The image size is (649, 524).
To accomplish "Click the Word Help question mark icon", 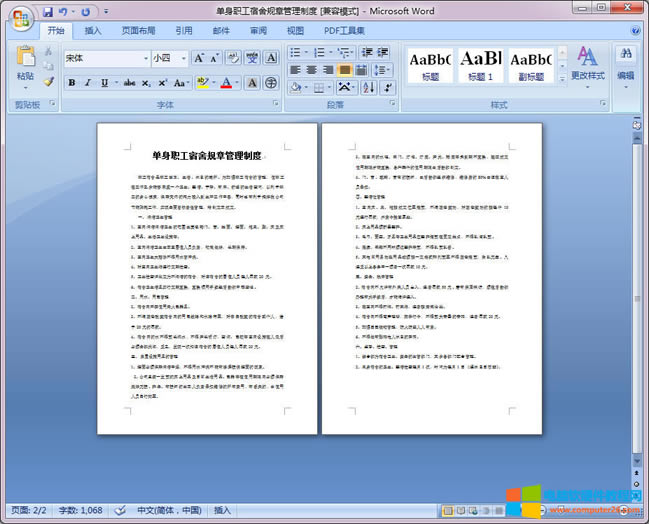I will 636,31.
